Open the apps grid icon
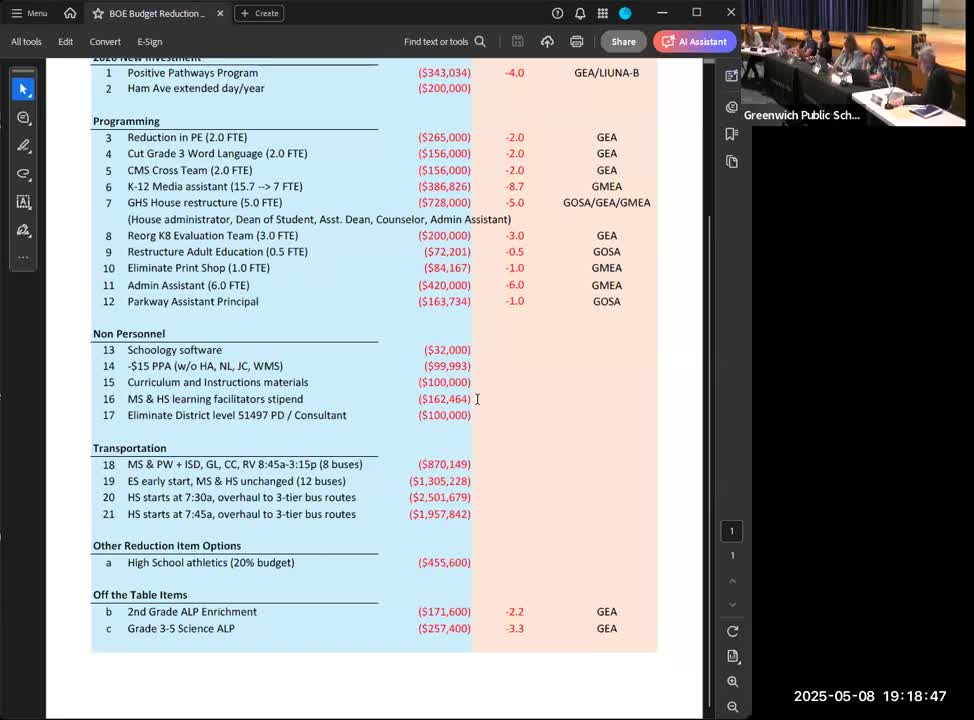Image resolution: width=974 pixels, height=720 pixels. point(602,13)
